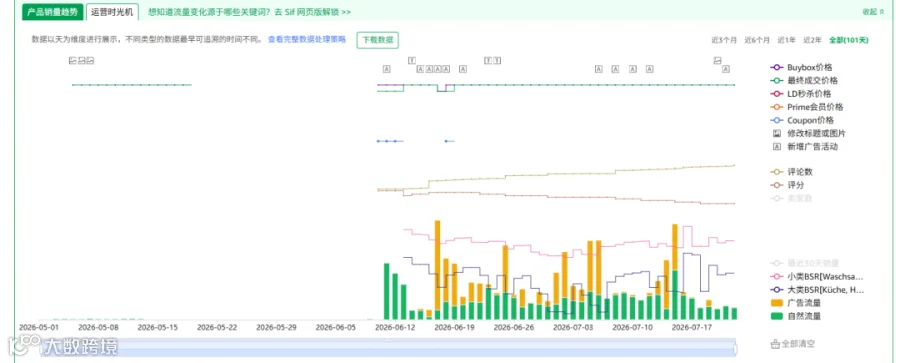Click the last A ad-activity marker on the right
Screen dimensions: 900x363
pos(726,69)
